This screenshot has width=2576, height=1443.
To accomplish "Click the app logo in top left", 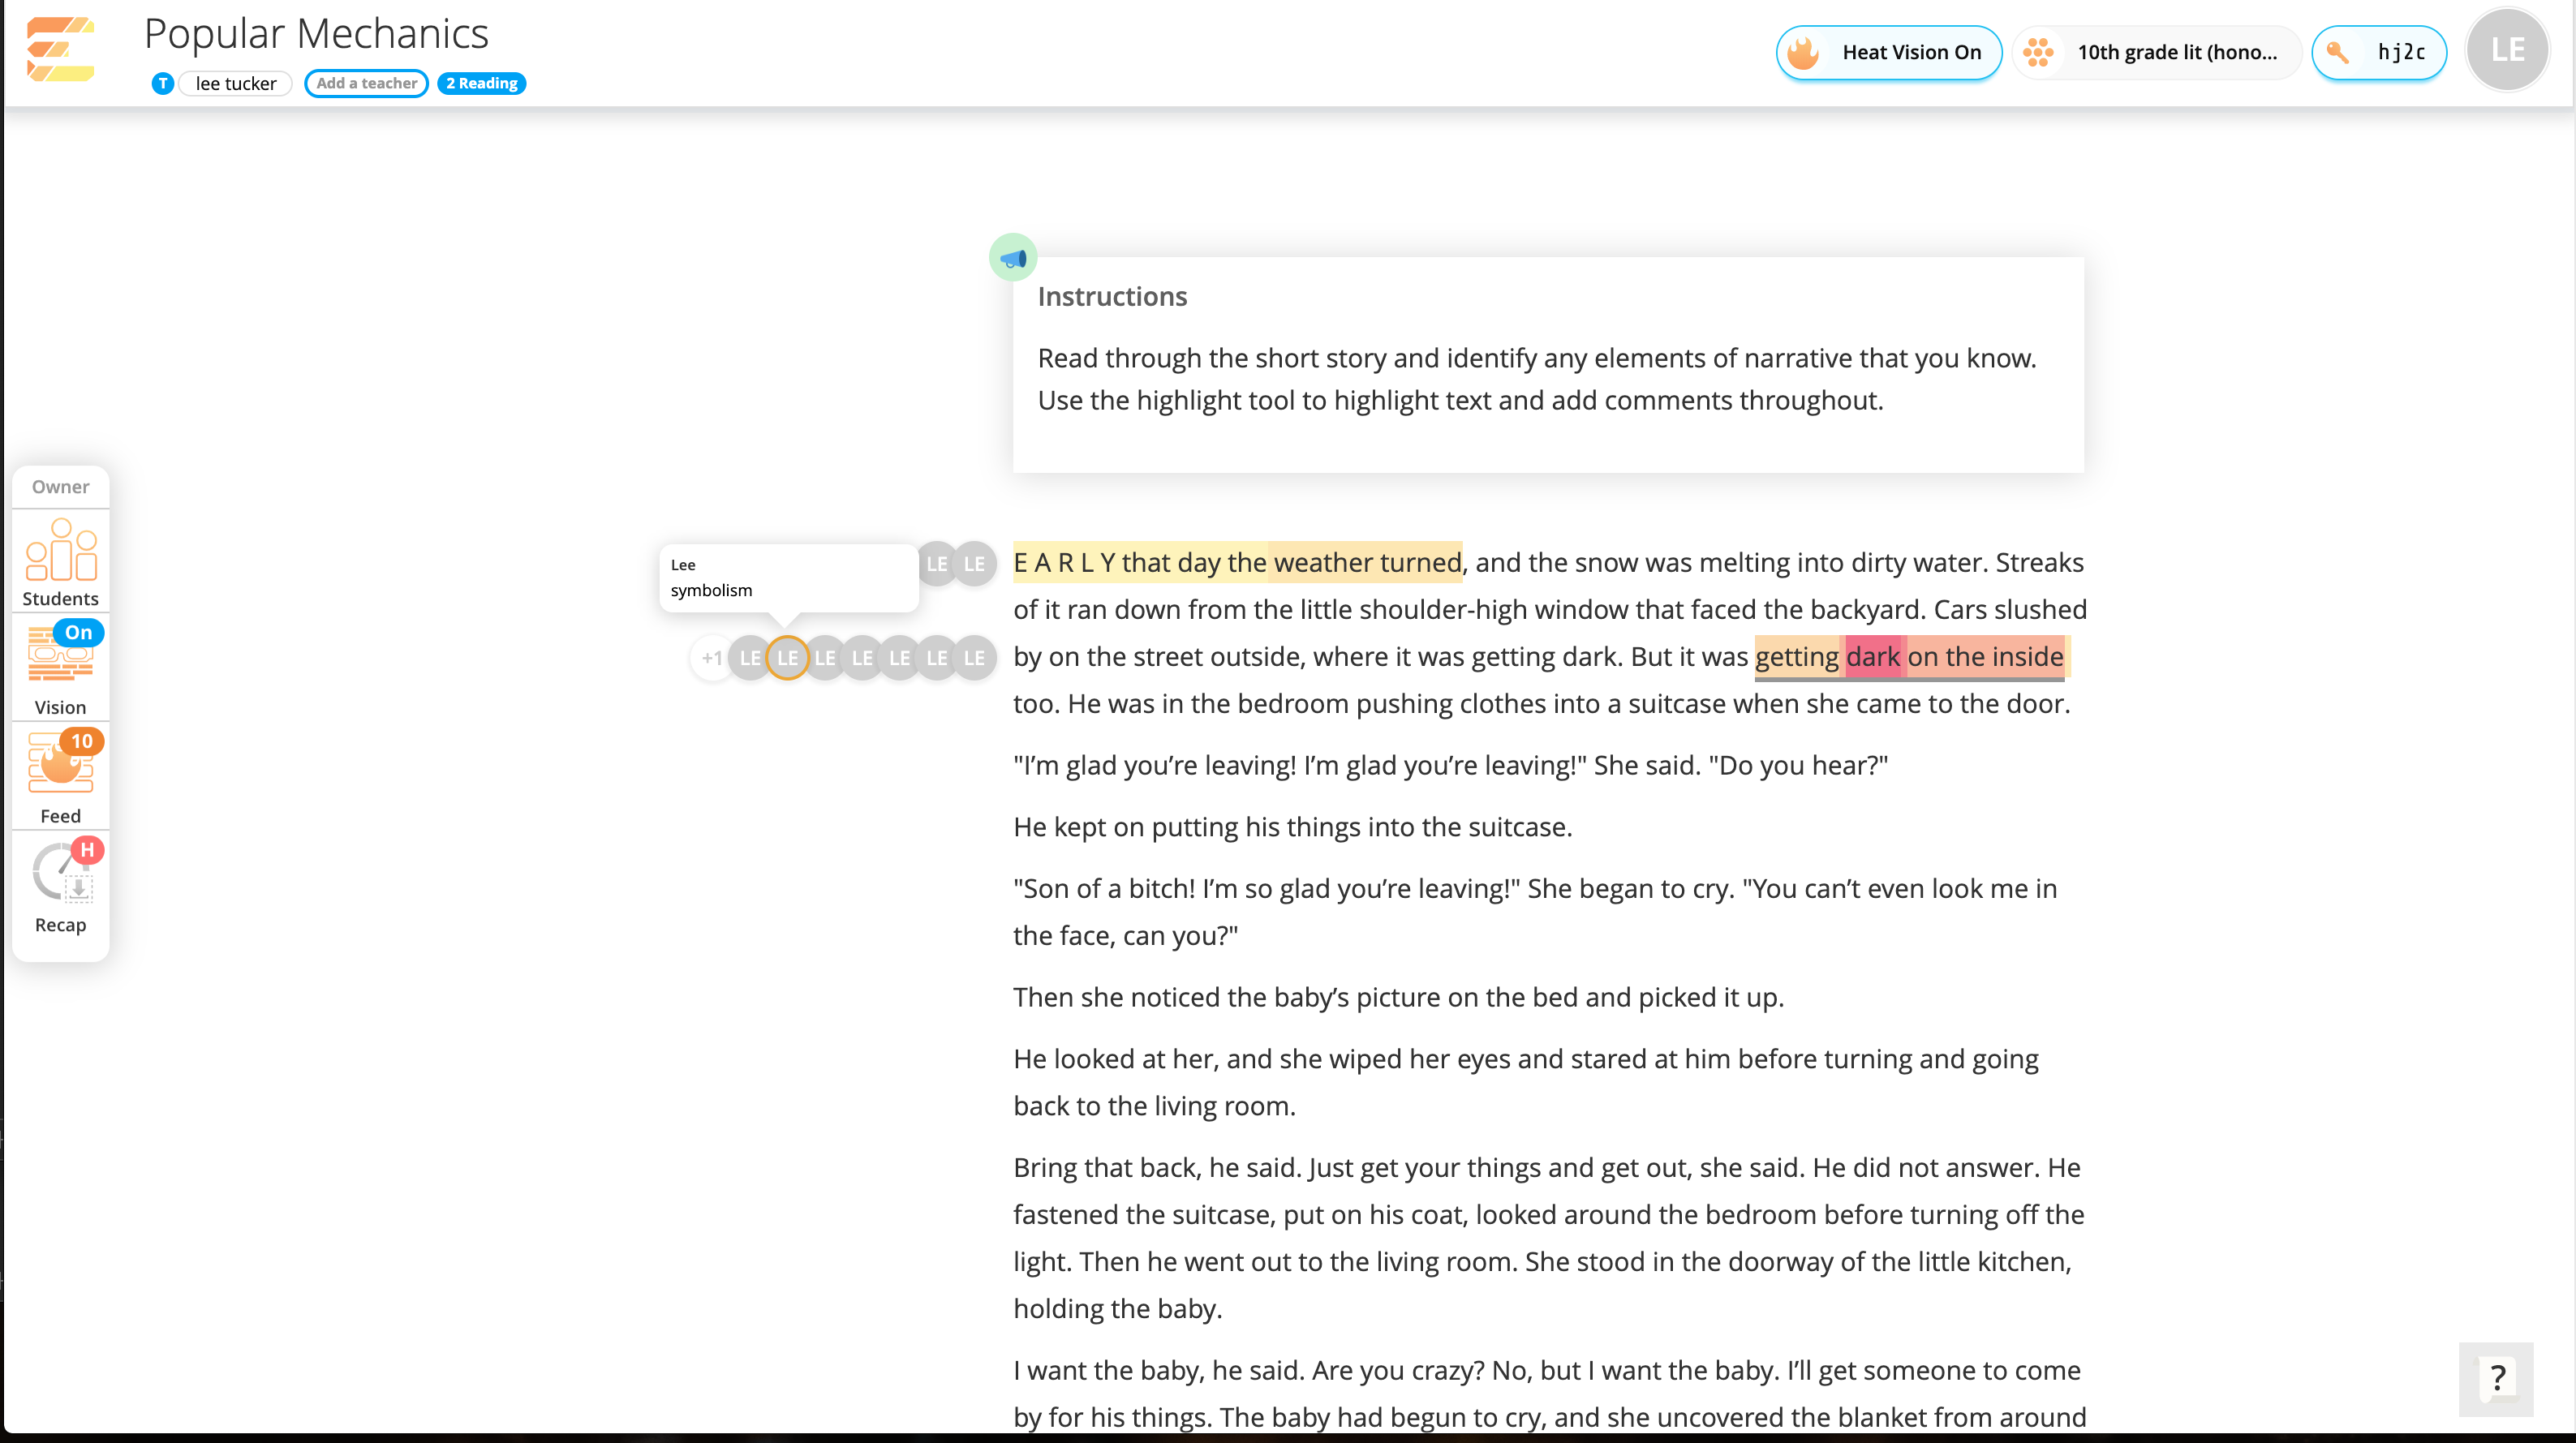I will (60, 50).
